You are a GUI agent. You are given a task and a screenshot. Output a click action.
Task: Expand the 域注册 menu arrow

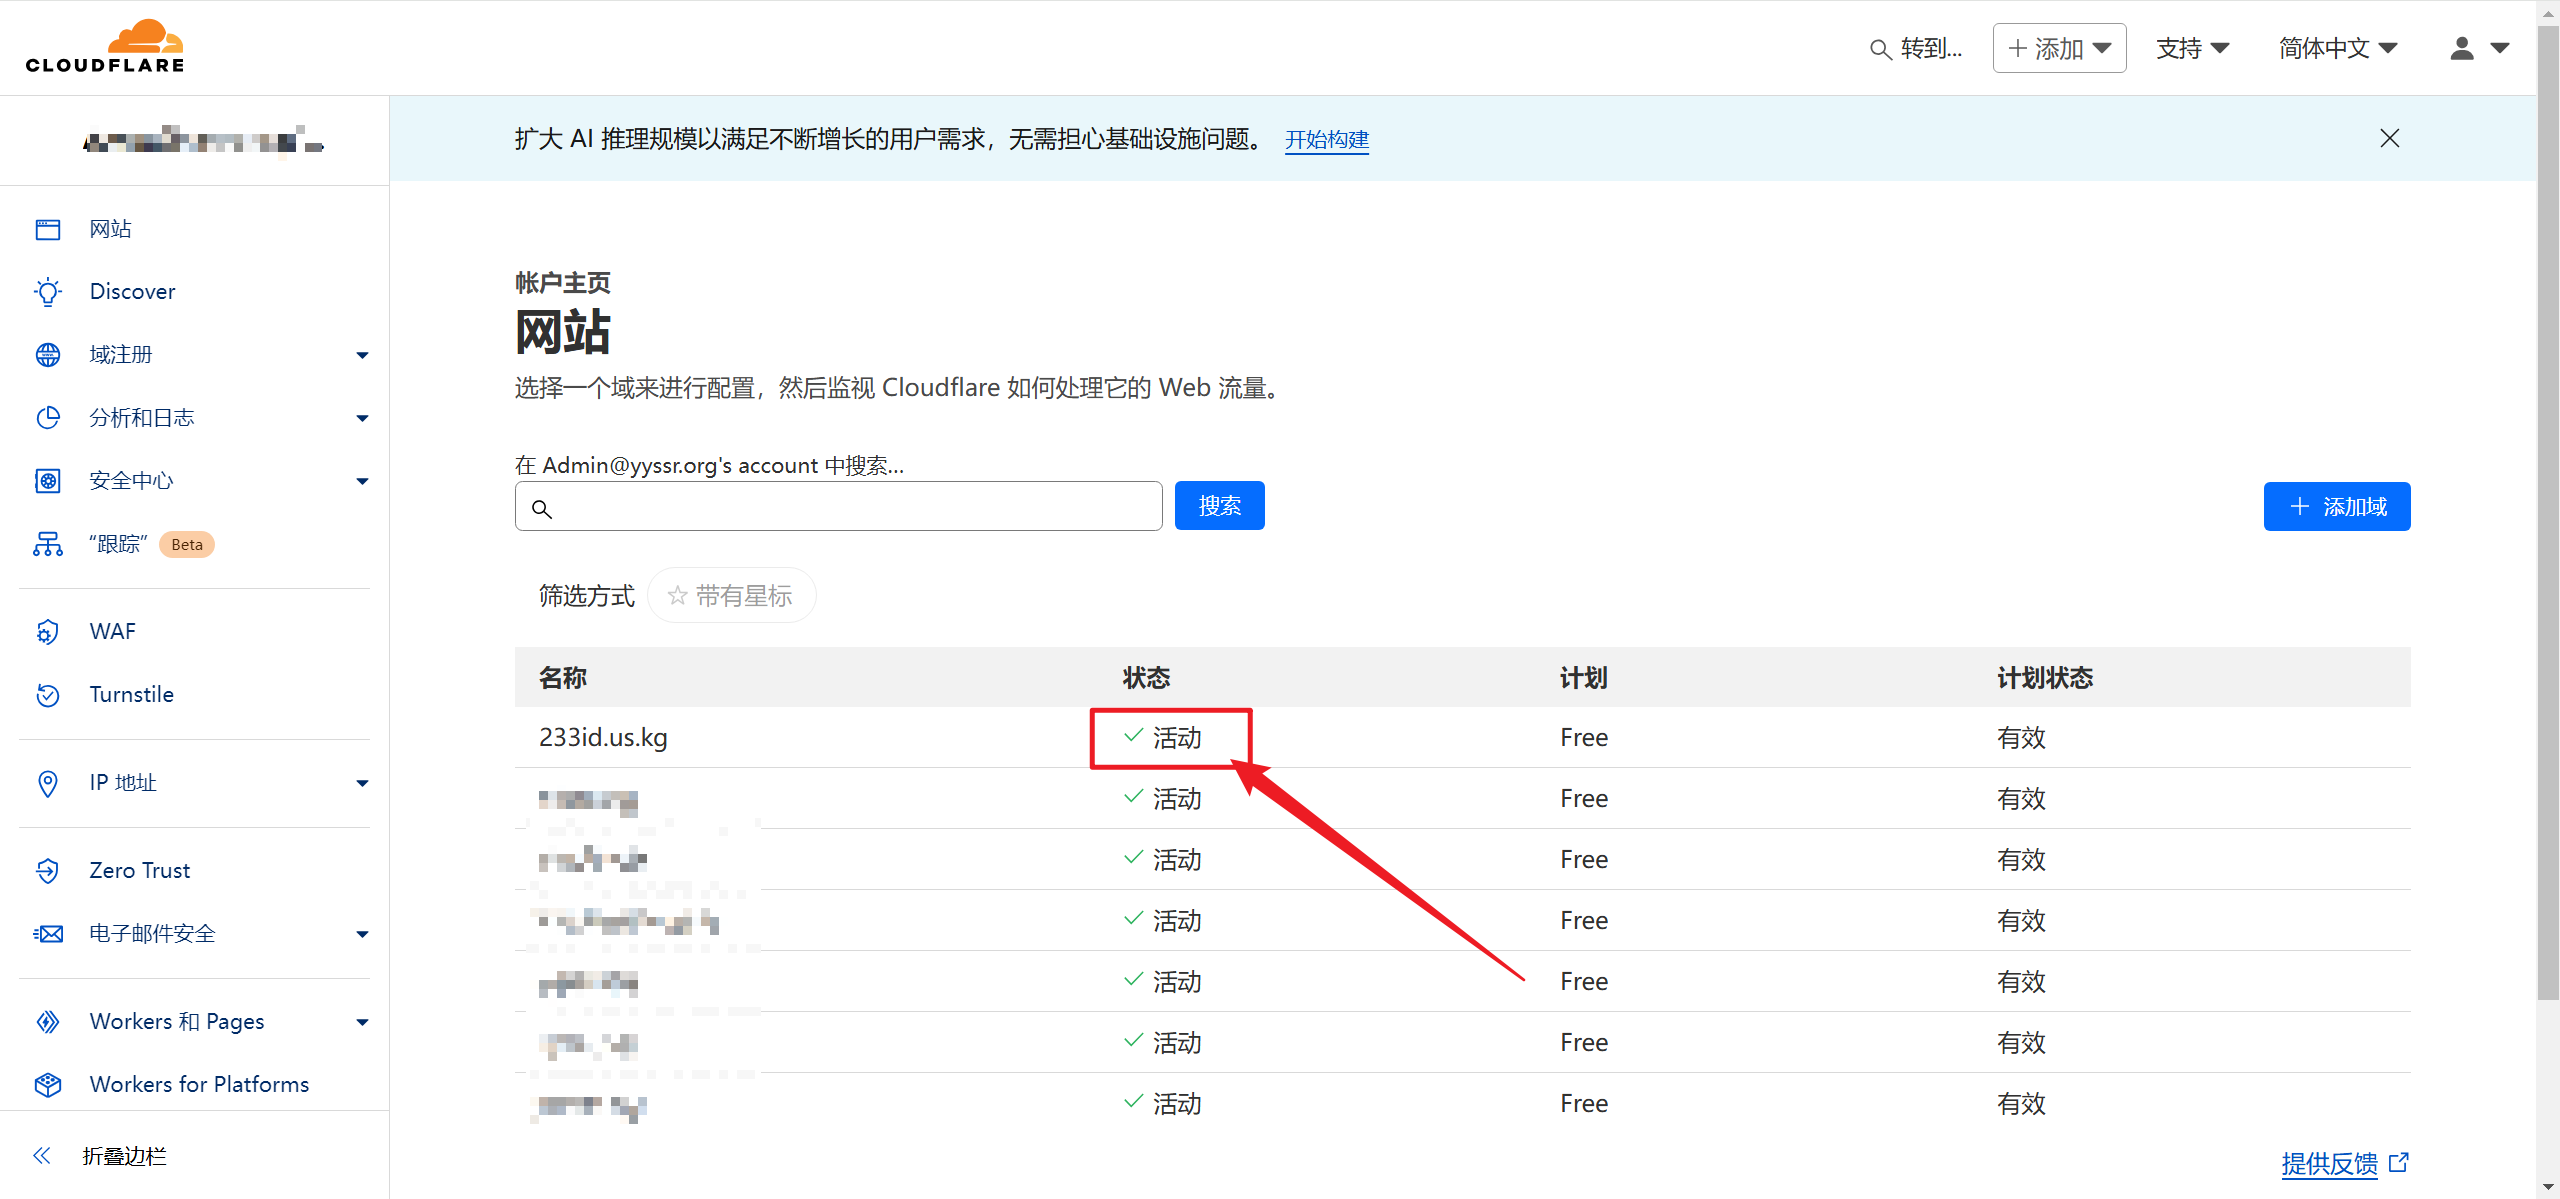pos(363,355)
